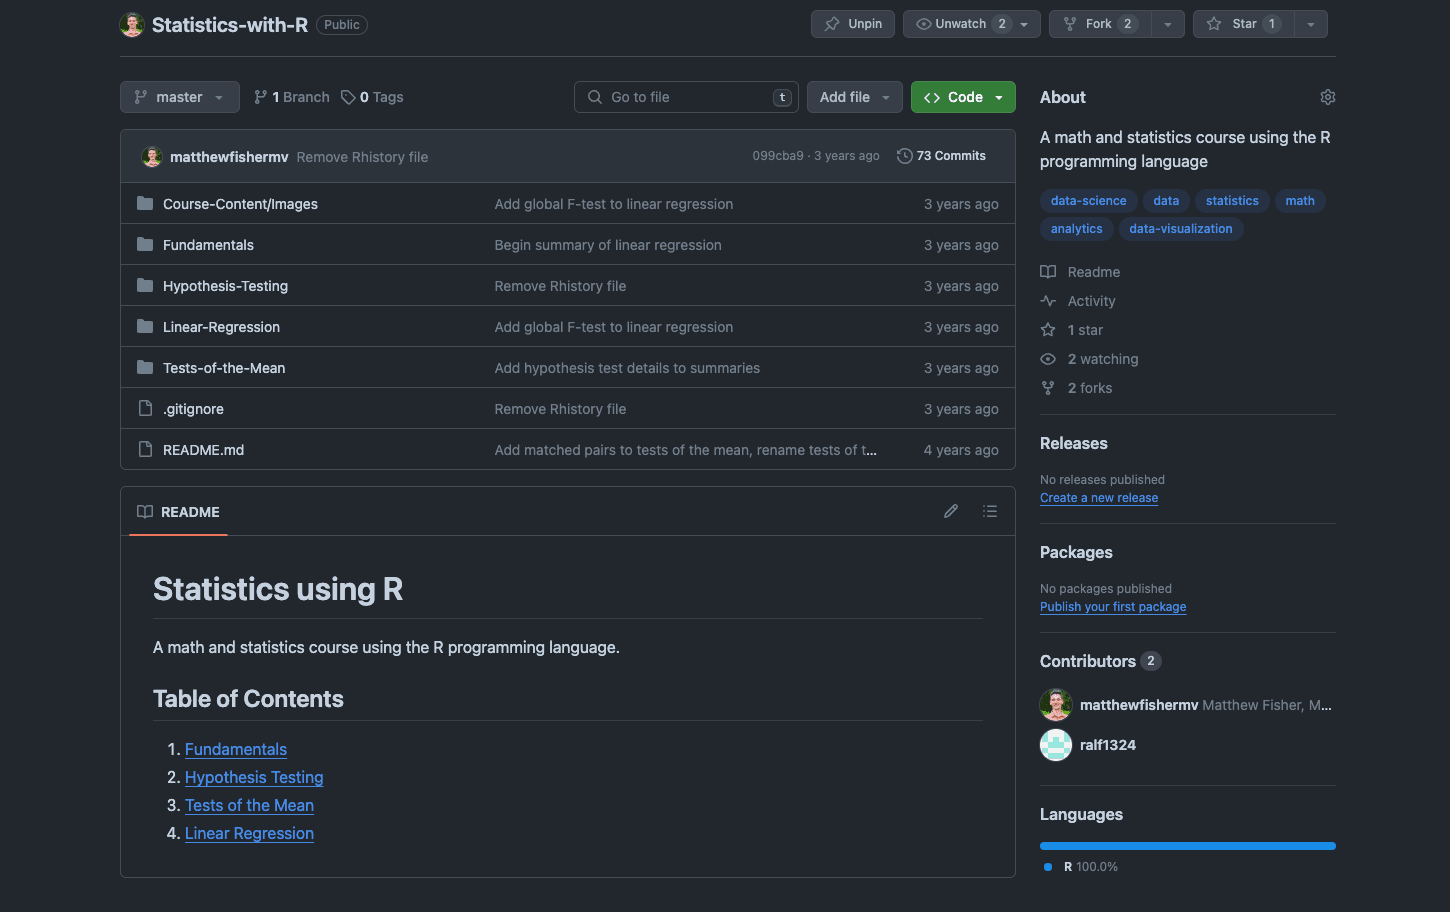This screenshot has width=1450, height=912.
Task: Open Hypothesis Testing link in README
Action: pyautogui.click(x=254, y=777)
